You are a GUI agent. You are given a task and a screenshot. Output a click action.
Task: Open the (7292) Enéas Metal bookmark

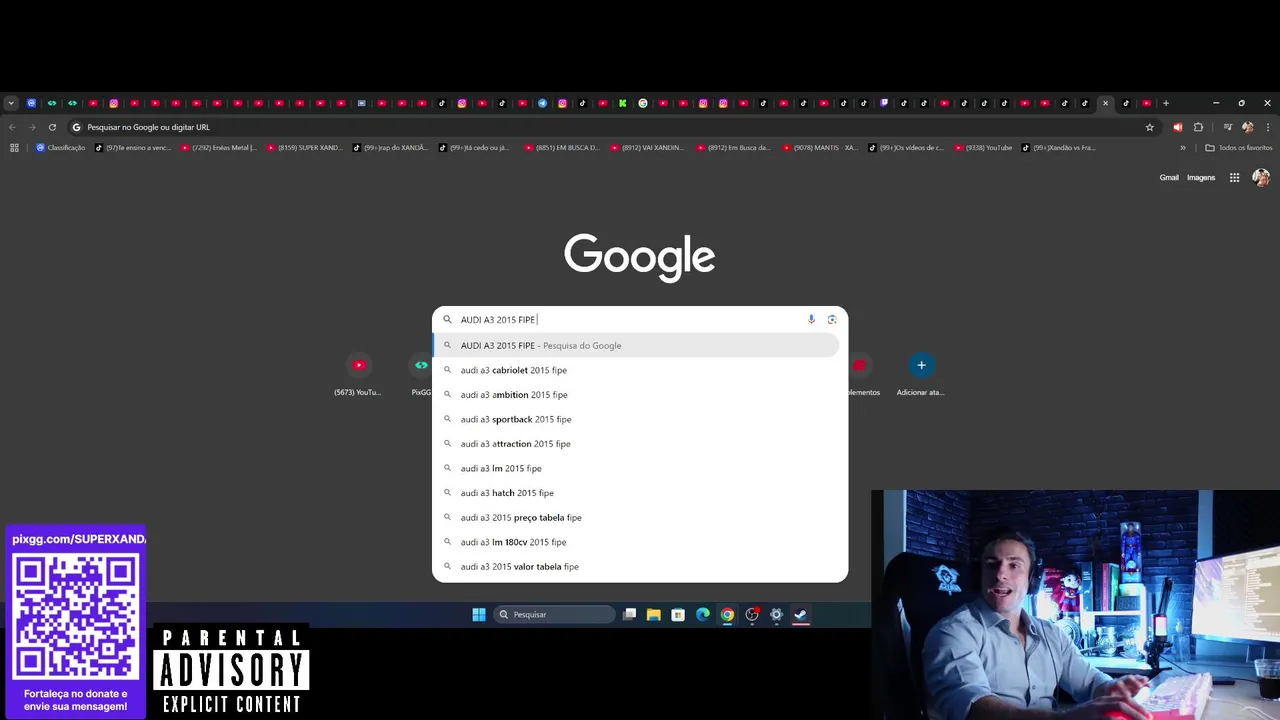pos(218,148)
